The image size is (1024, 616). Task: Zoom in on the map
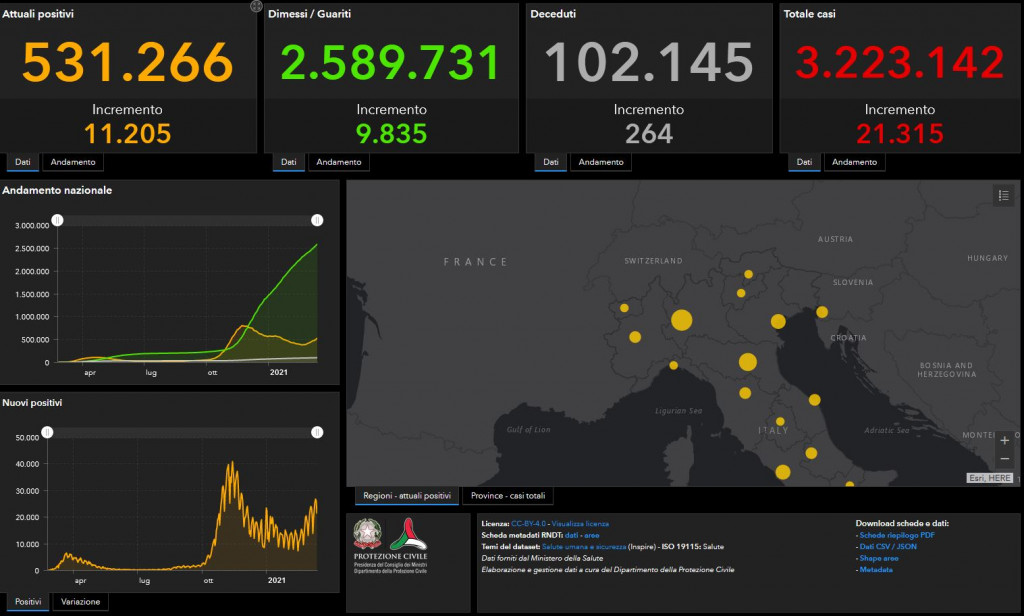pos(1004,441)
